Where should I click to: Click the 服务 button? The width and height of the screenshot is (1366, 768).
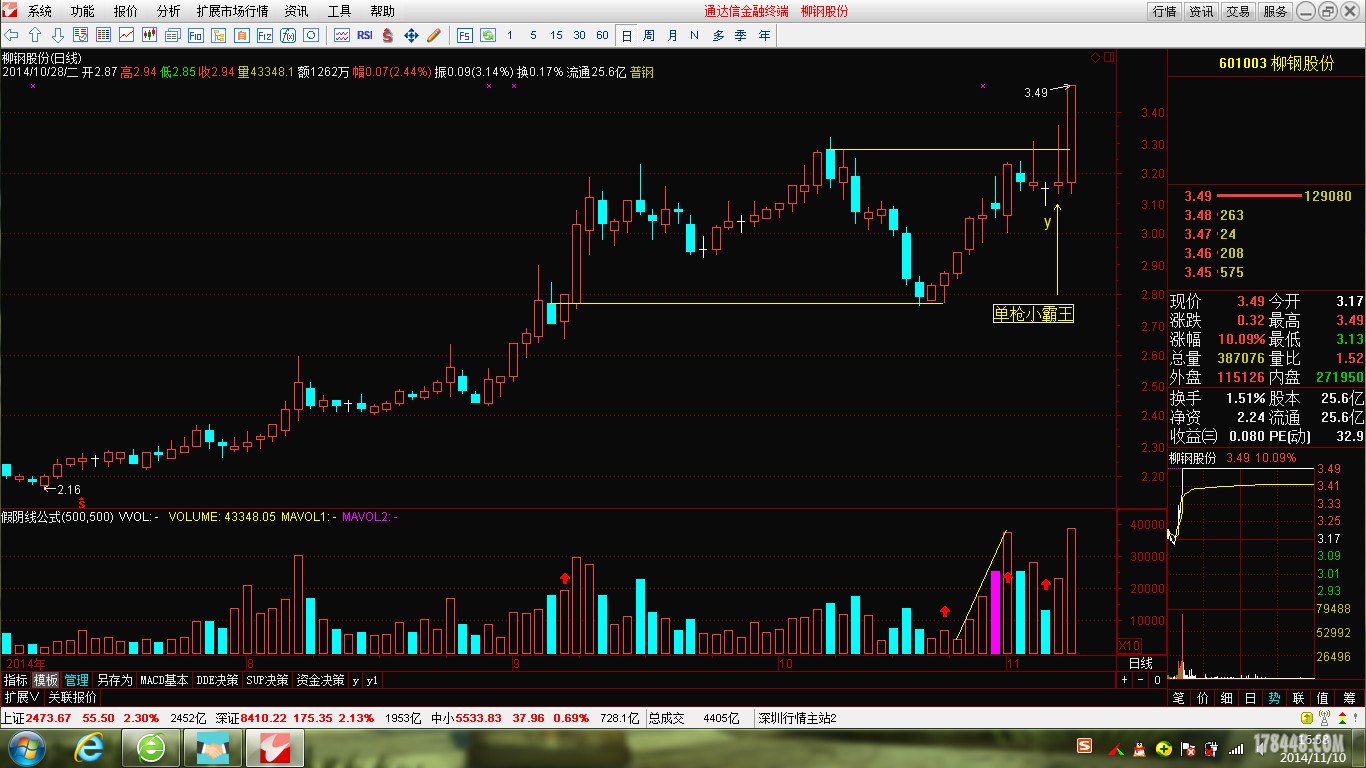coord(1275,11)
